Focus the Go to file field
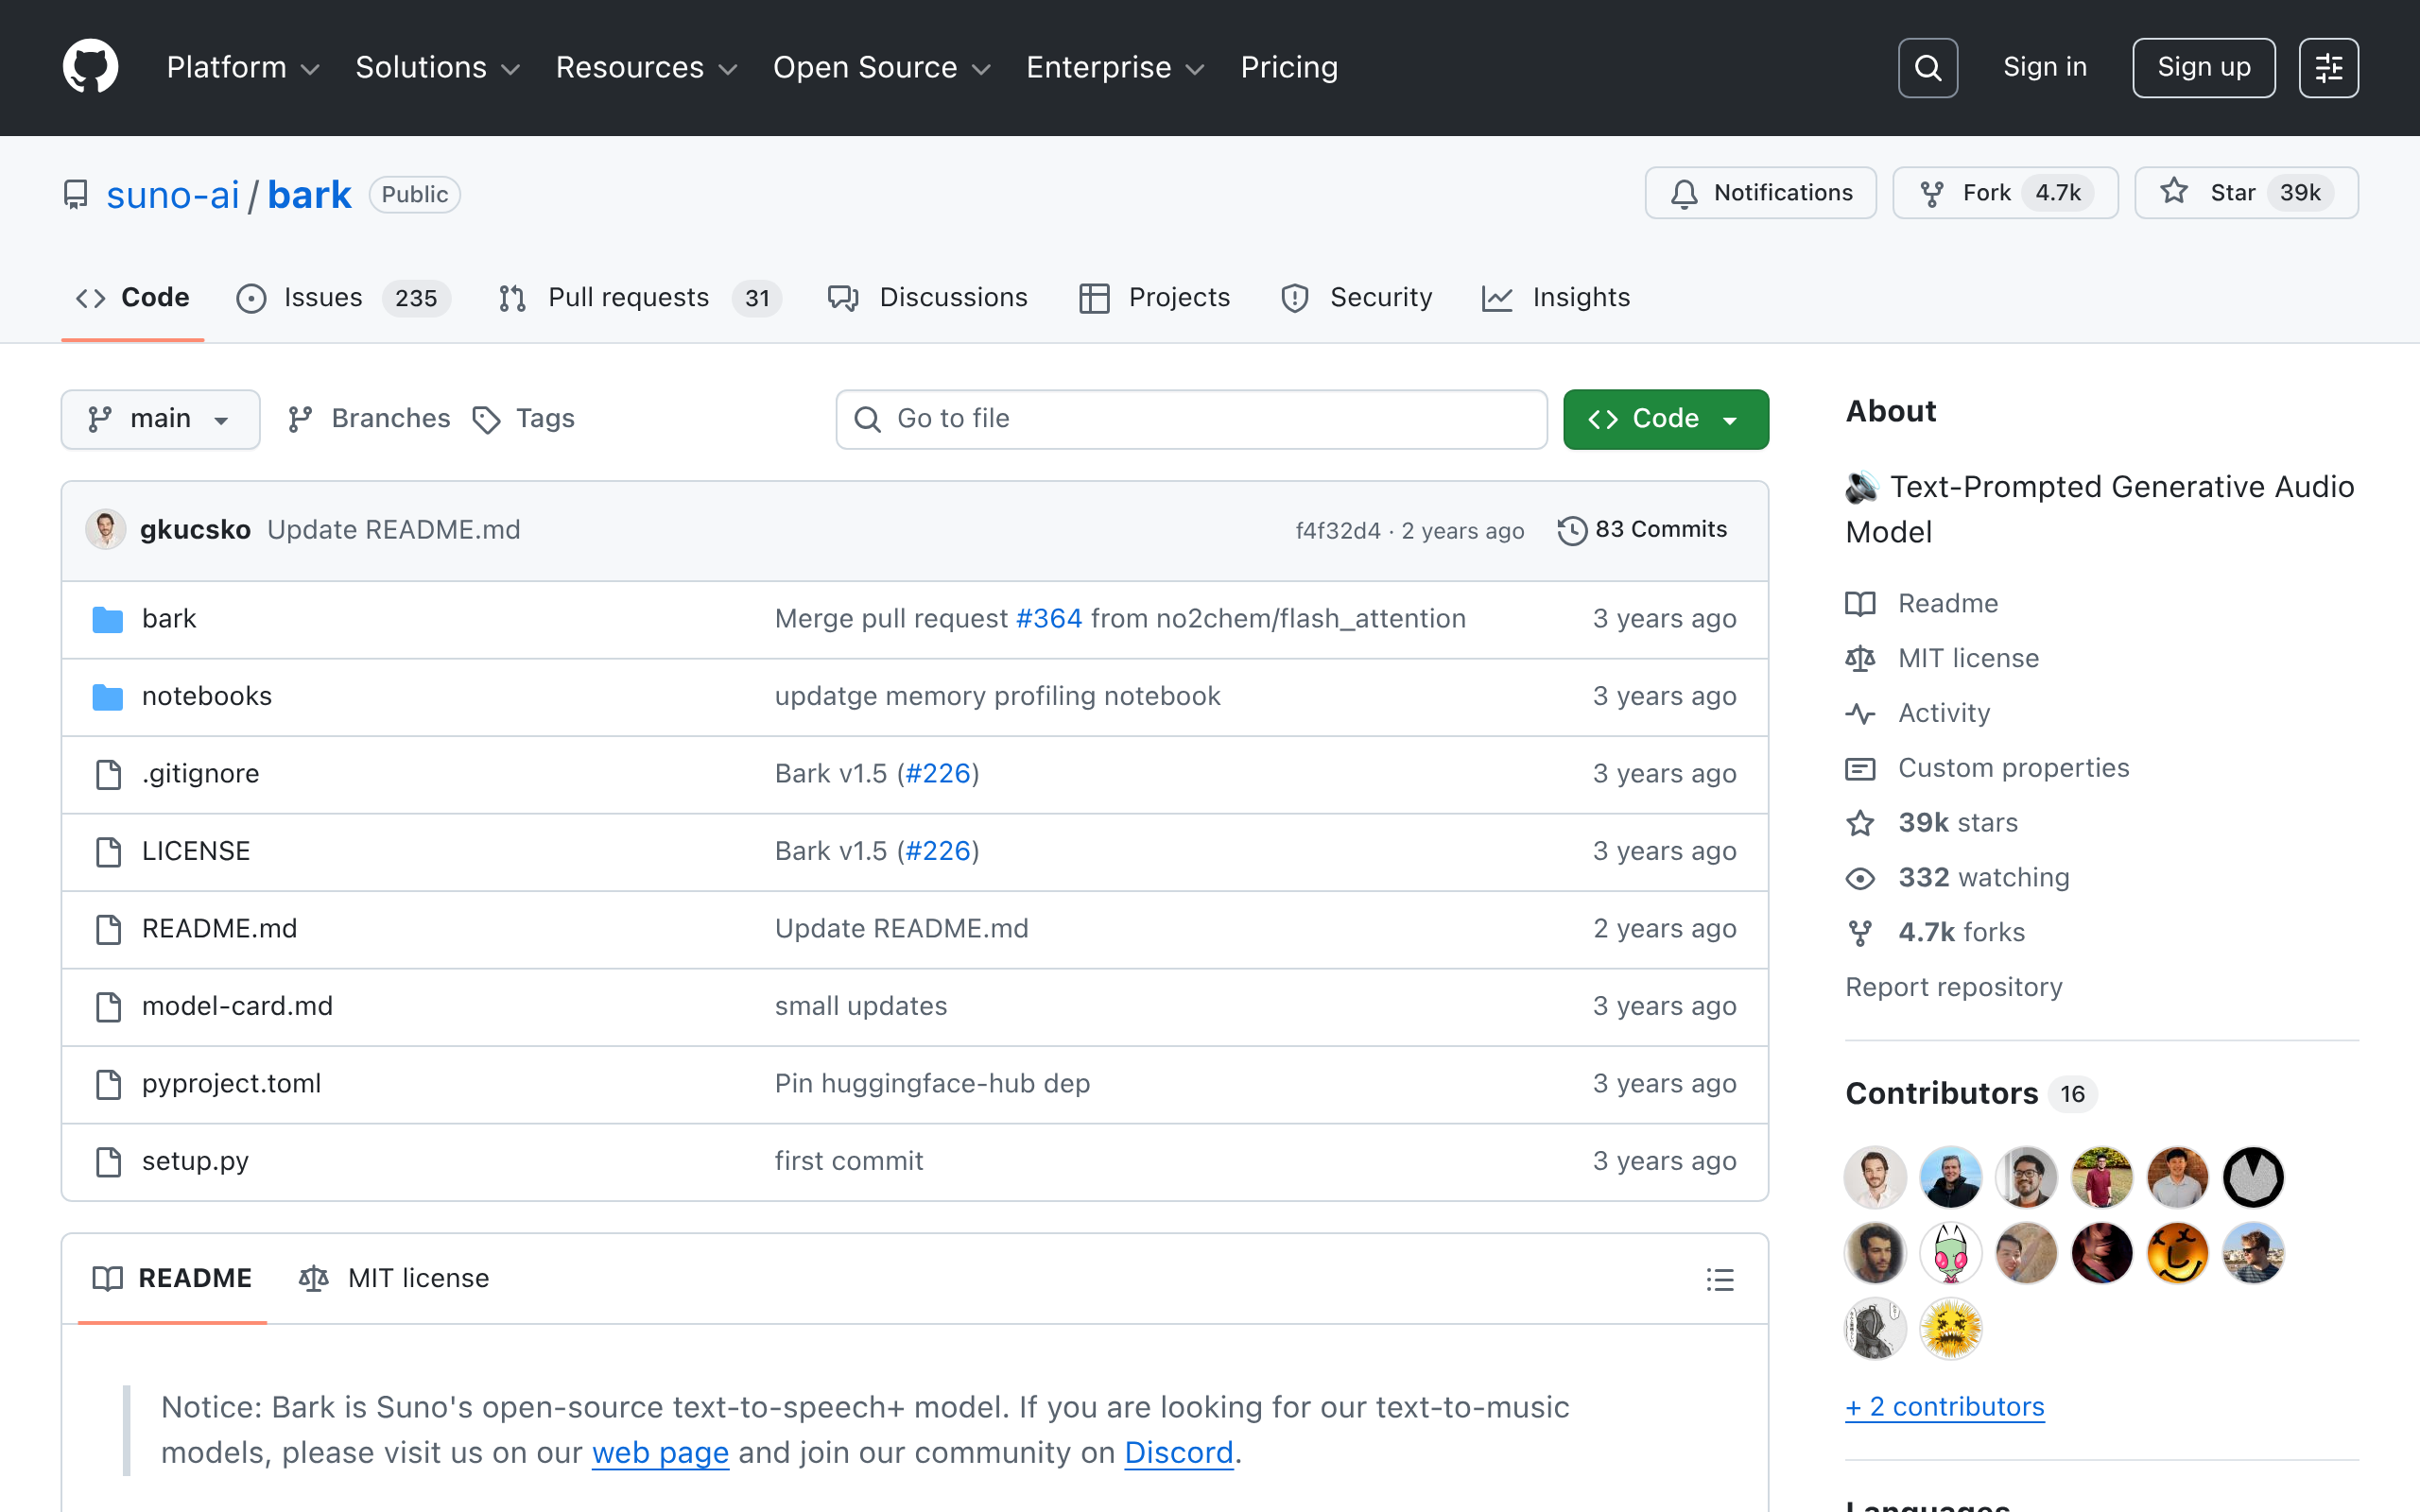Viewport: 2420px width, 1512px height. [1190, 419]
